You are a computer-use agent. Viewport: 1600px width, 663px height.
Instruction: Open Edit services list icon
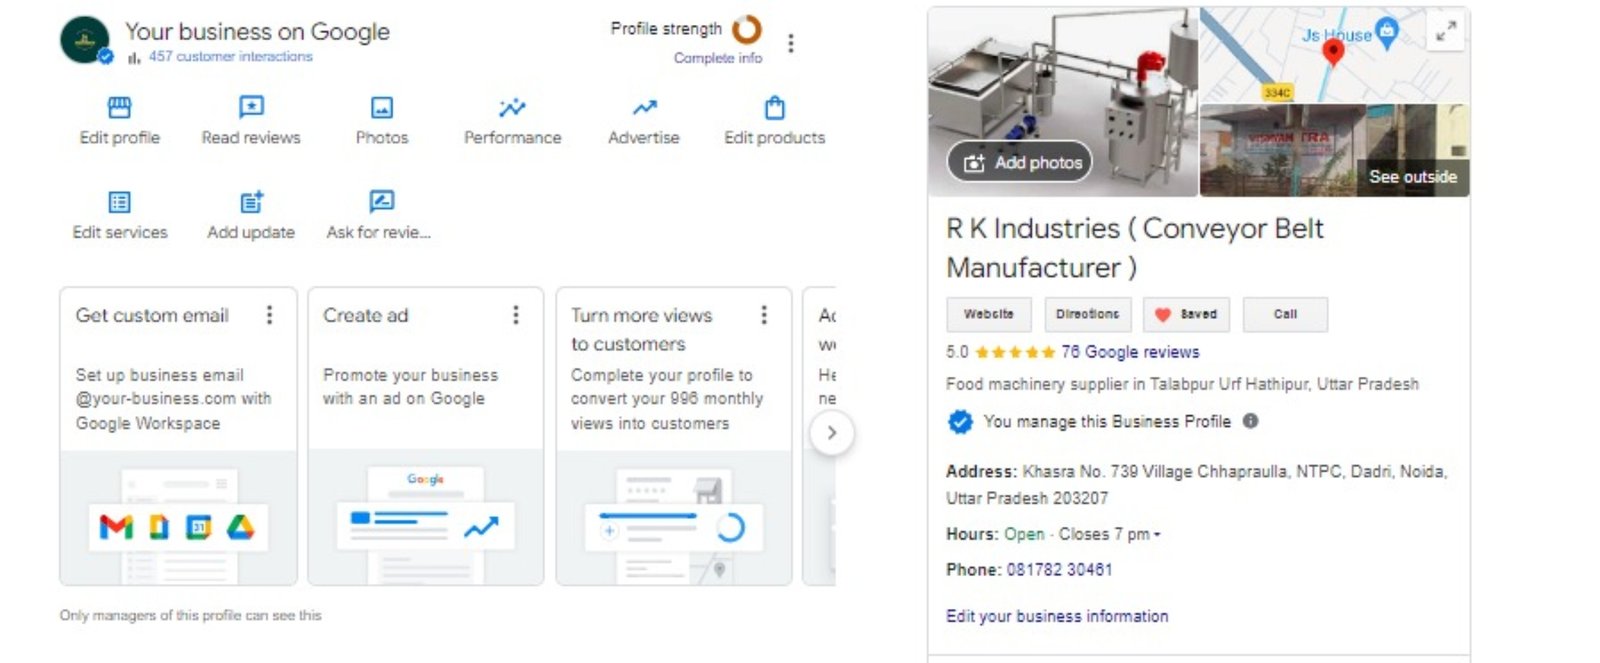coord(119,202)
